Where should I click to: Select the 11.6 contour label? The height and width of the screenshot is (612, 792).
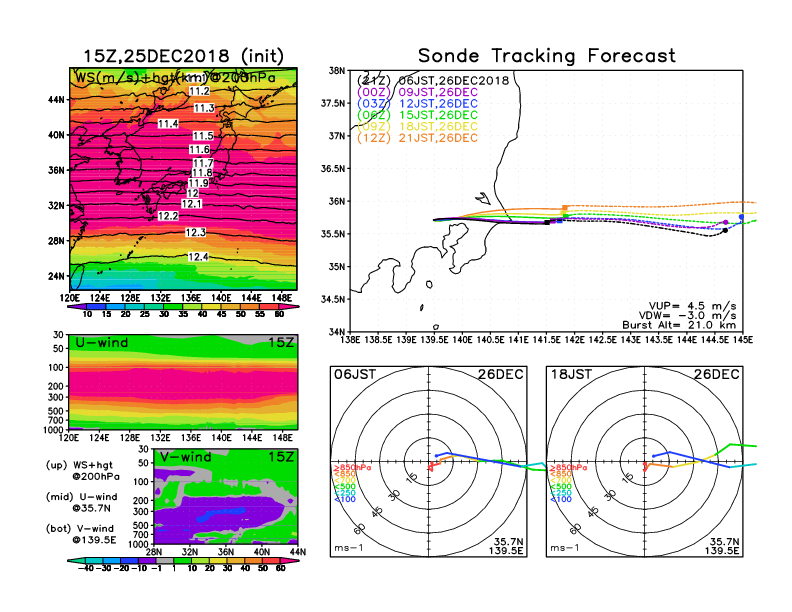point(200,149)
